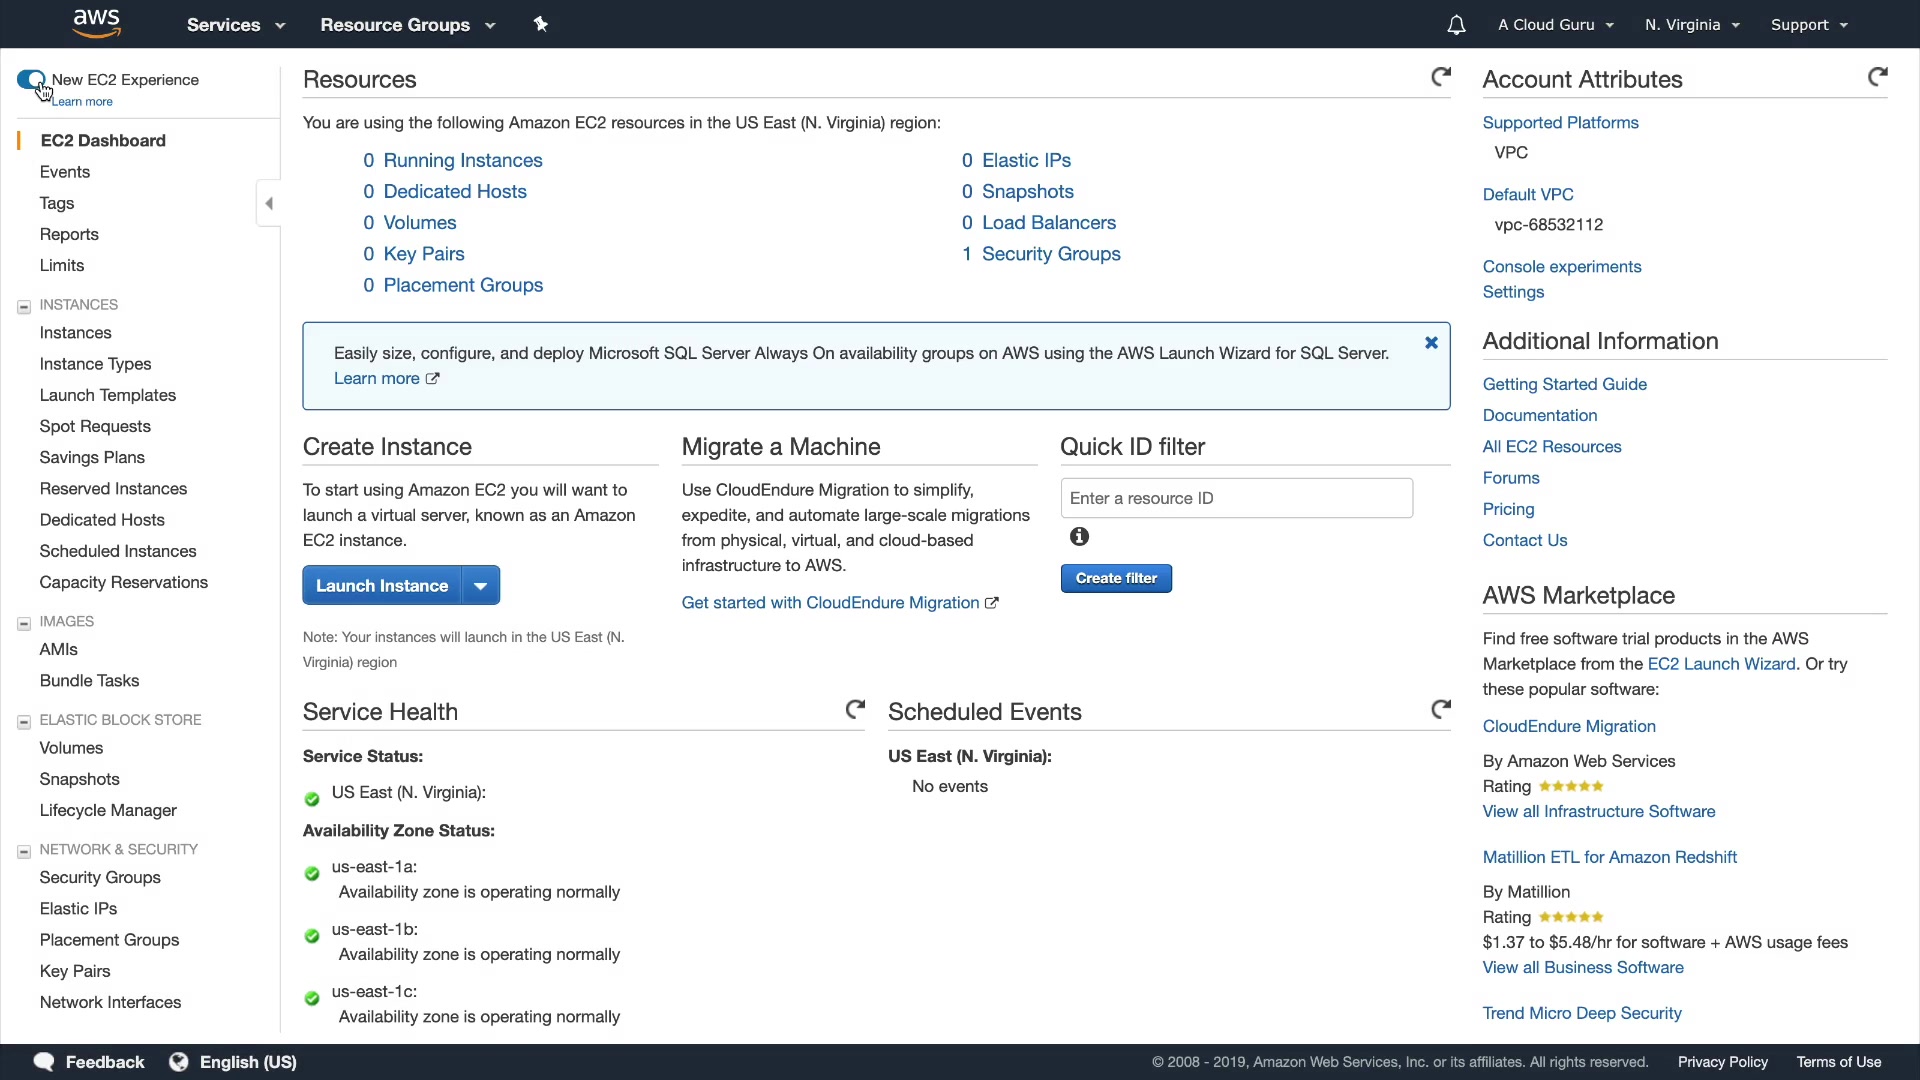Open the N. Virginia region dropdown
The width and height of the screenshot is (1920, 1080).
[x=1692, y=25]
